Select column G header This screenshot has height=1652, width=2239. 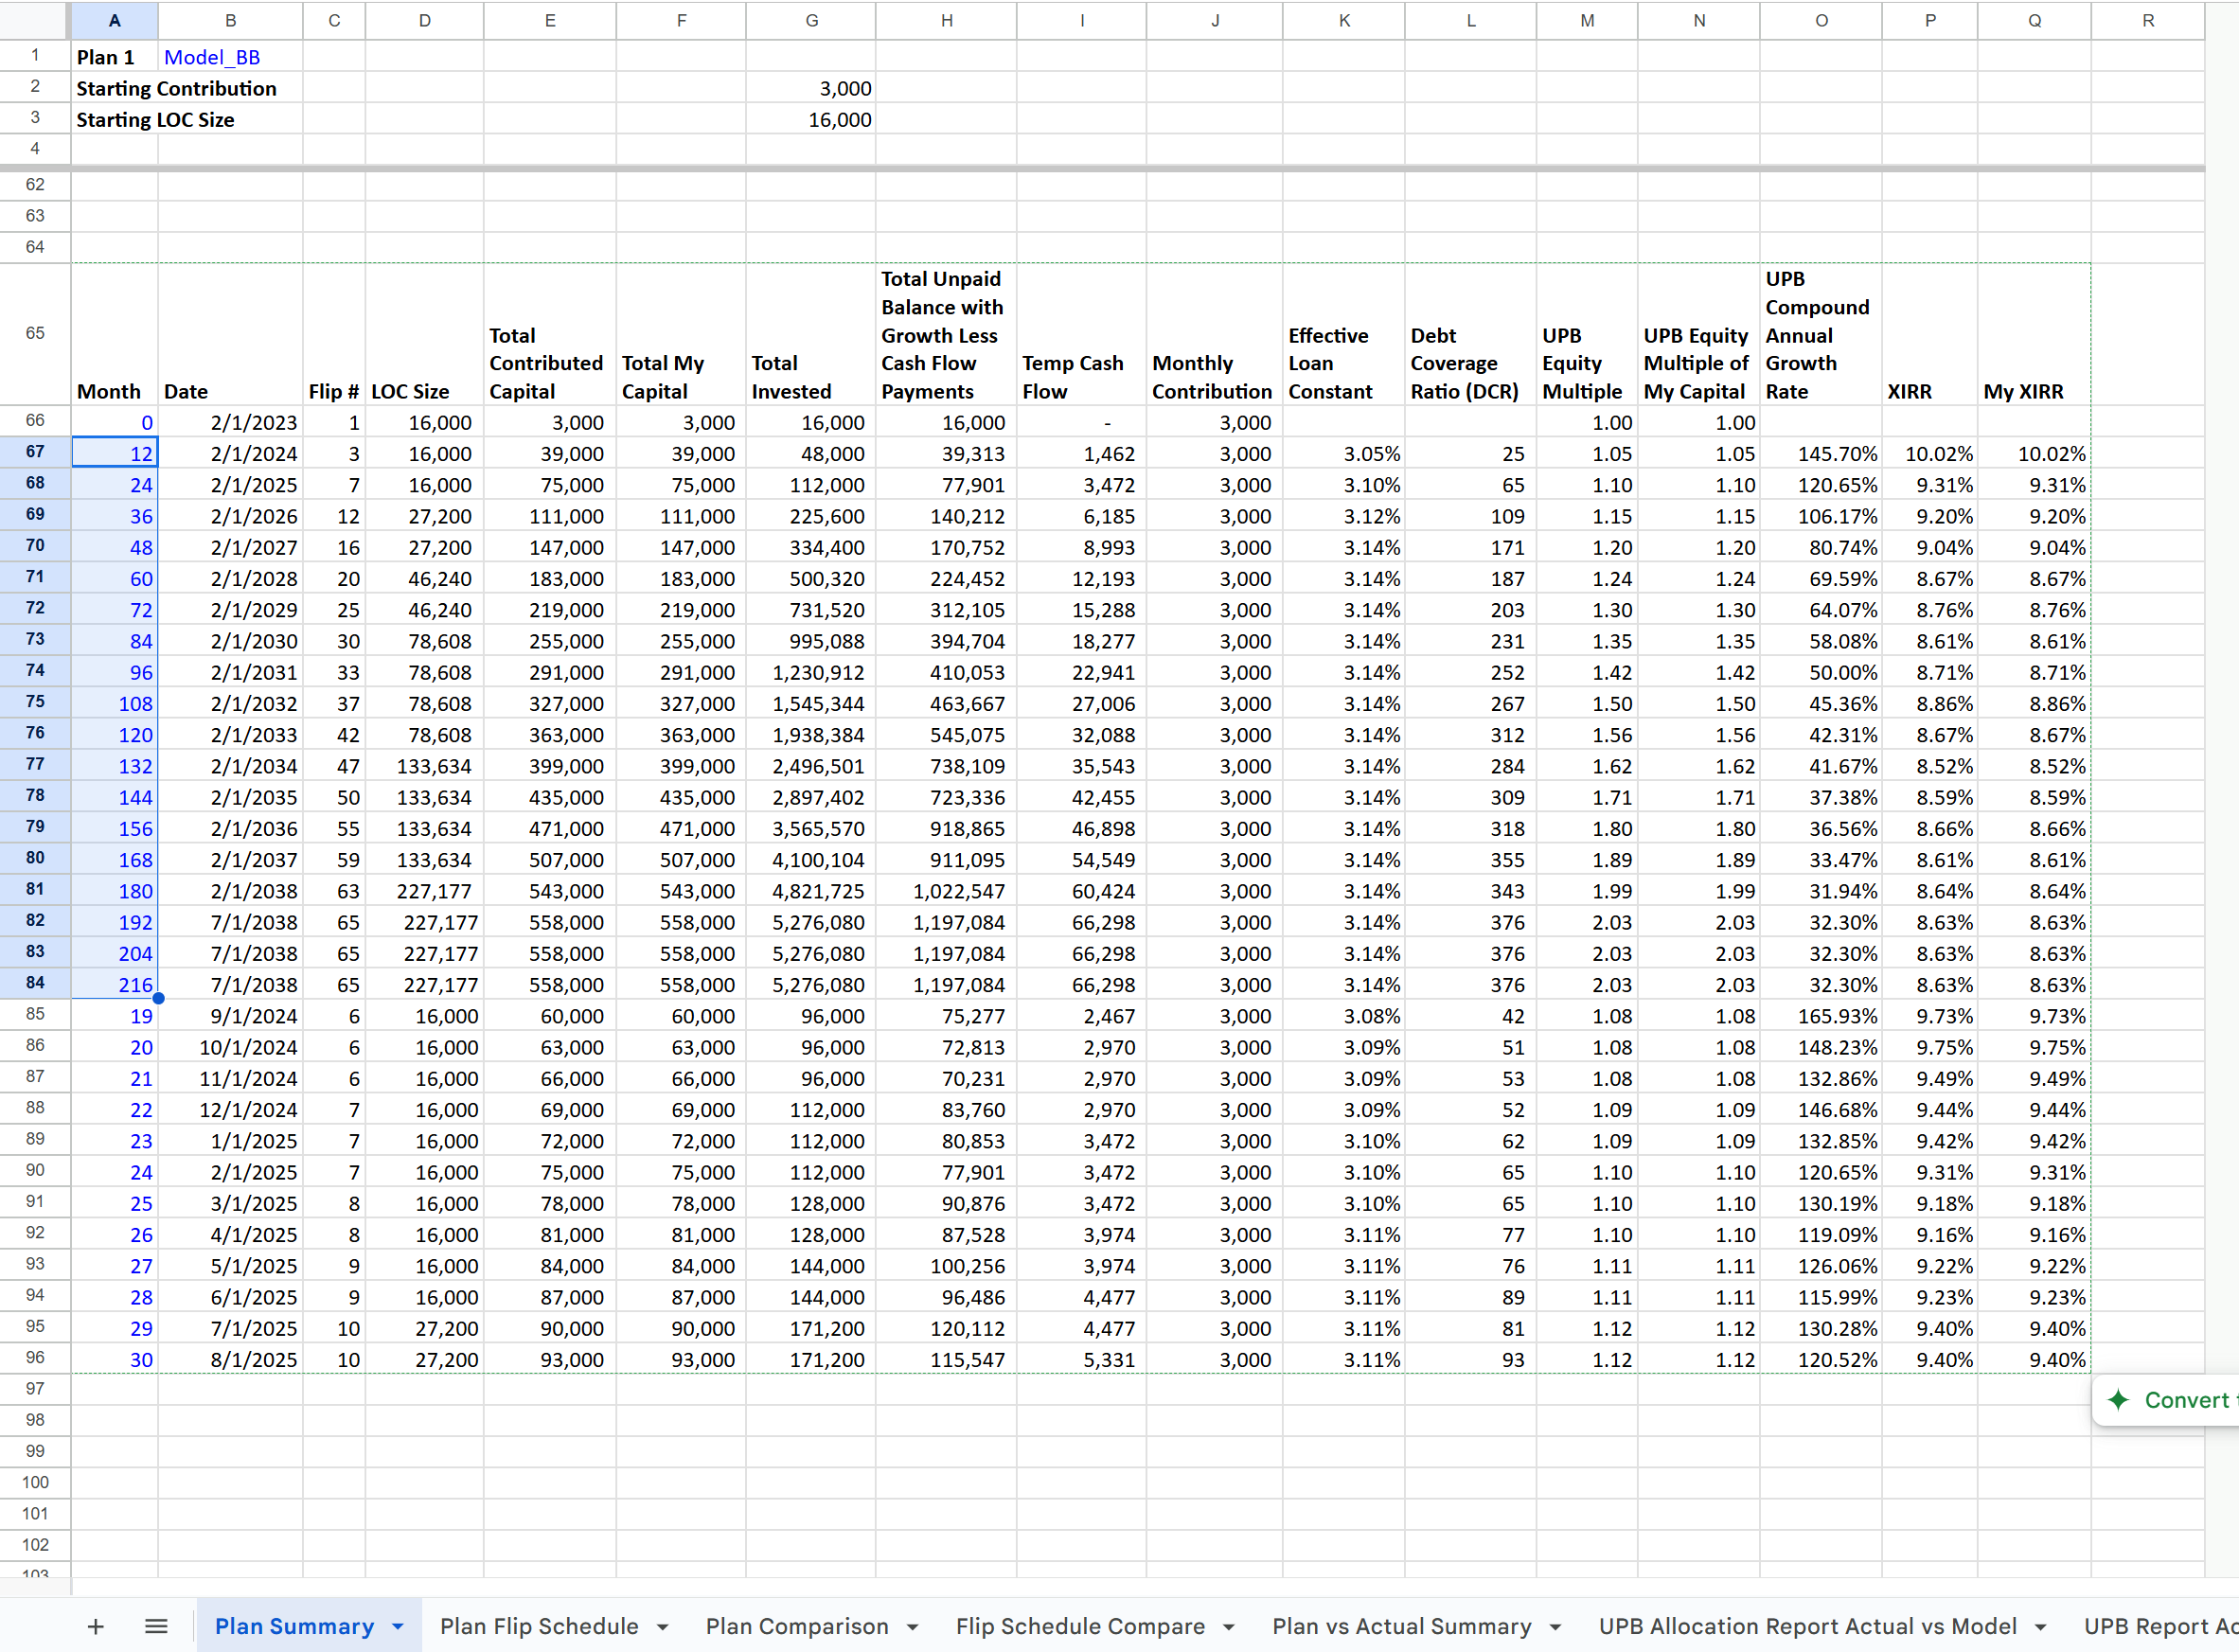click(x=811, y=20)
